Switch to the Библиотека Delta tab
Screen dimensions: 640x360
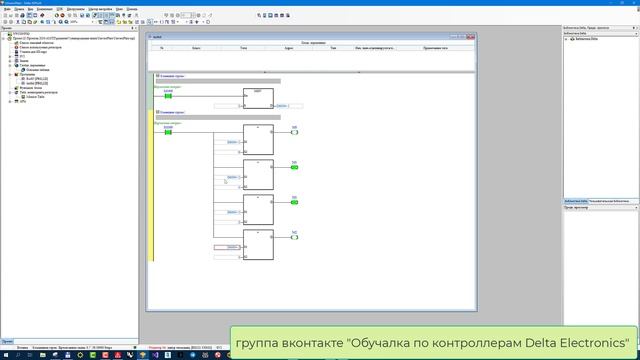coord(576,202)
